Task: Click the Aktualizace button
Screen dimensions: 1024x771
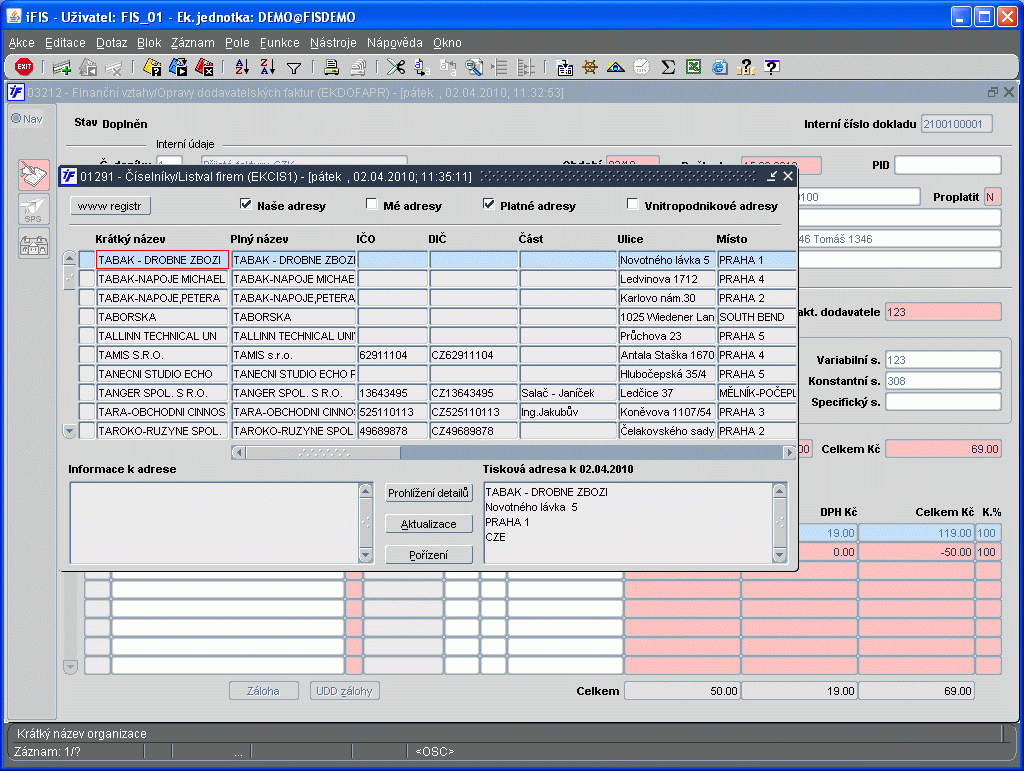Action: pos(428,524)
